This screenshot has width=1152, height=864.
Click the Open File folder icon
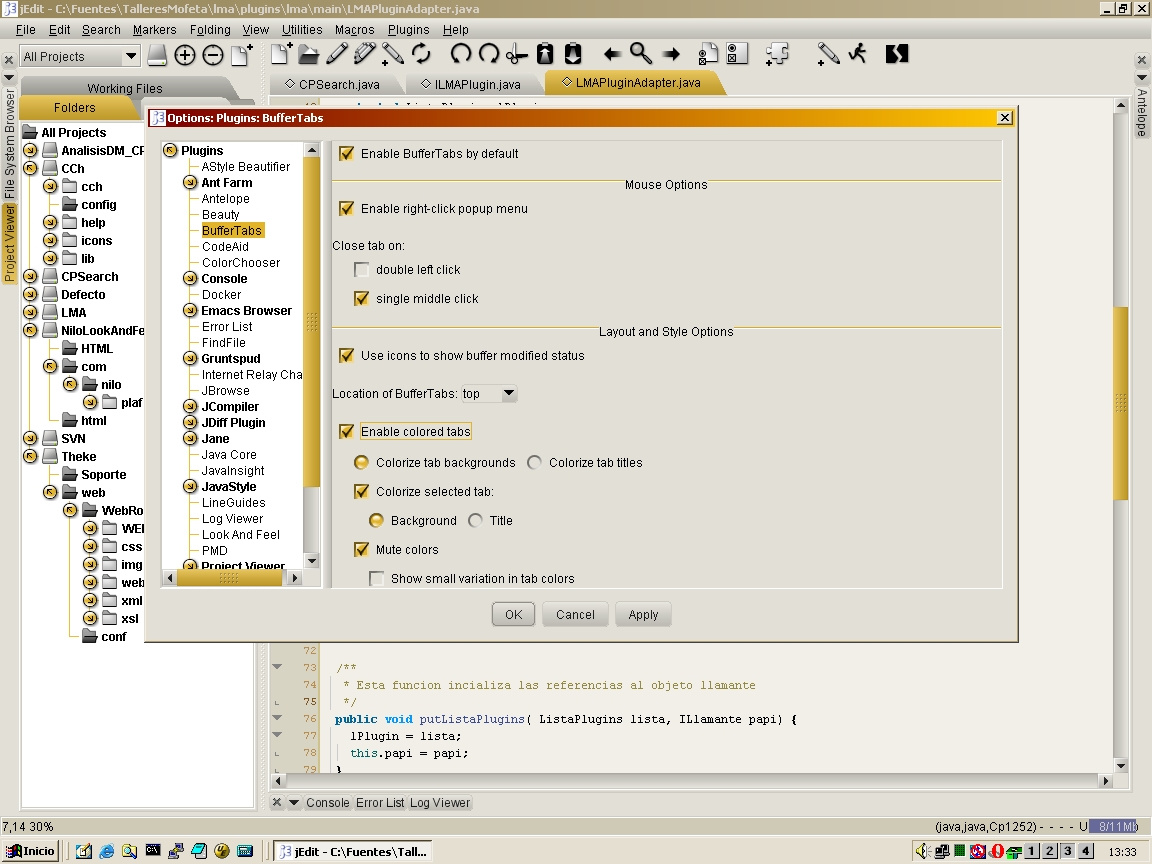(309, 54)
